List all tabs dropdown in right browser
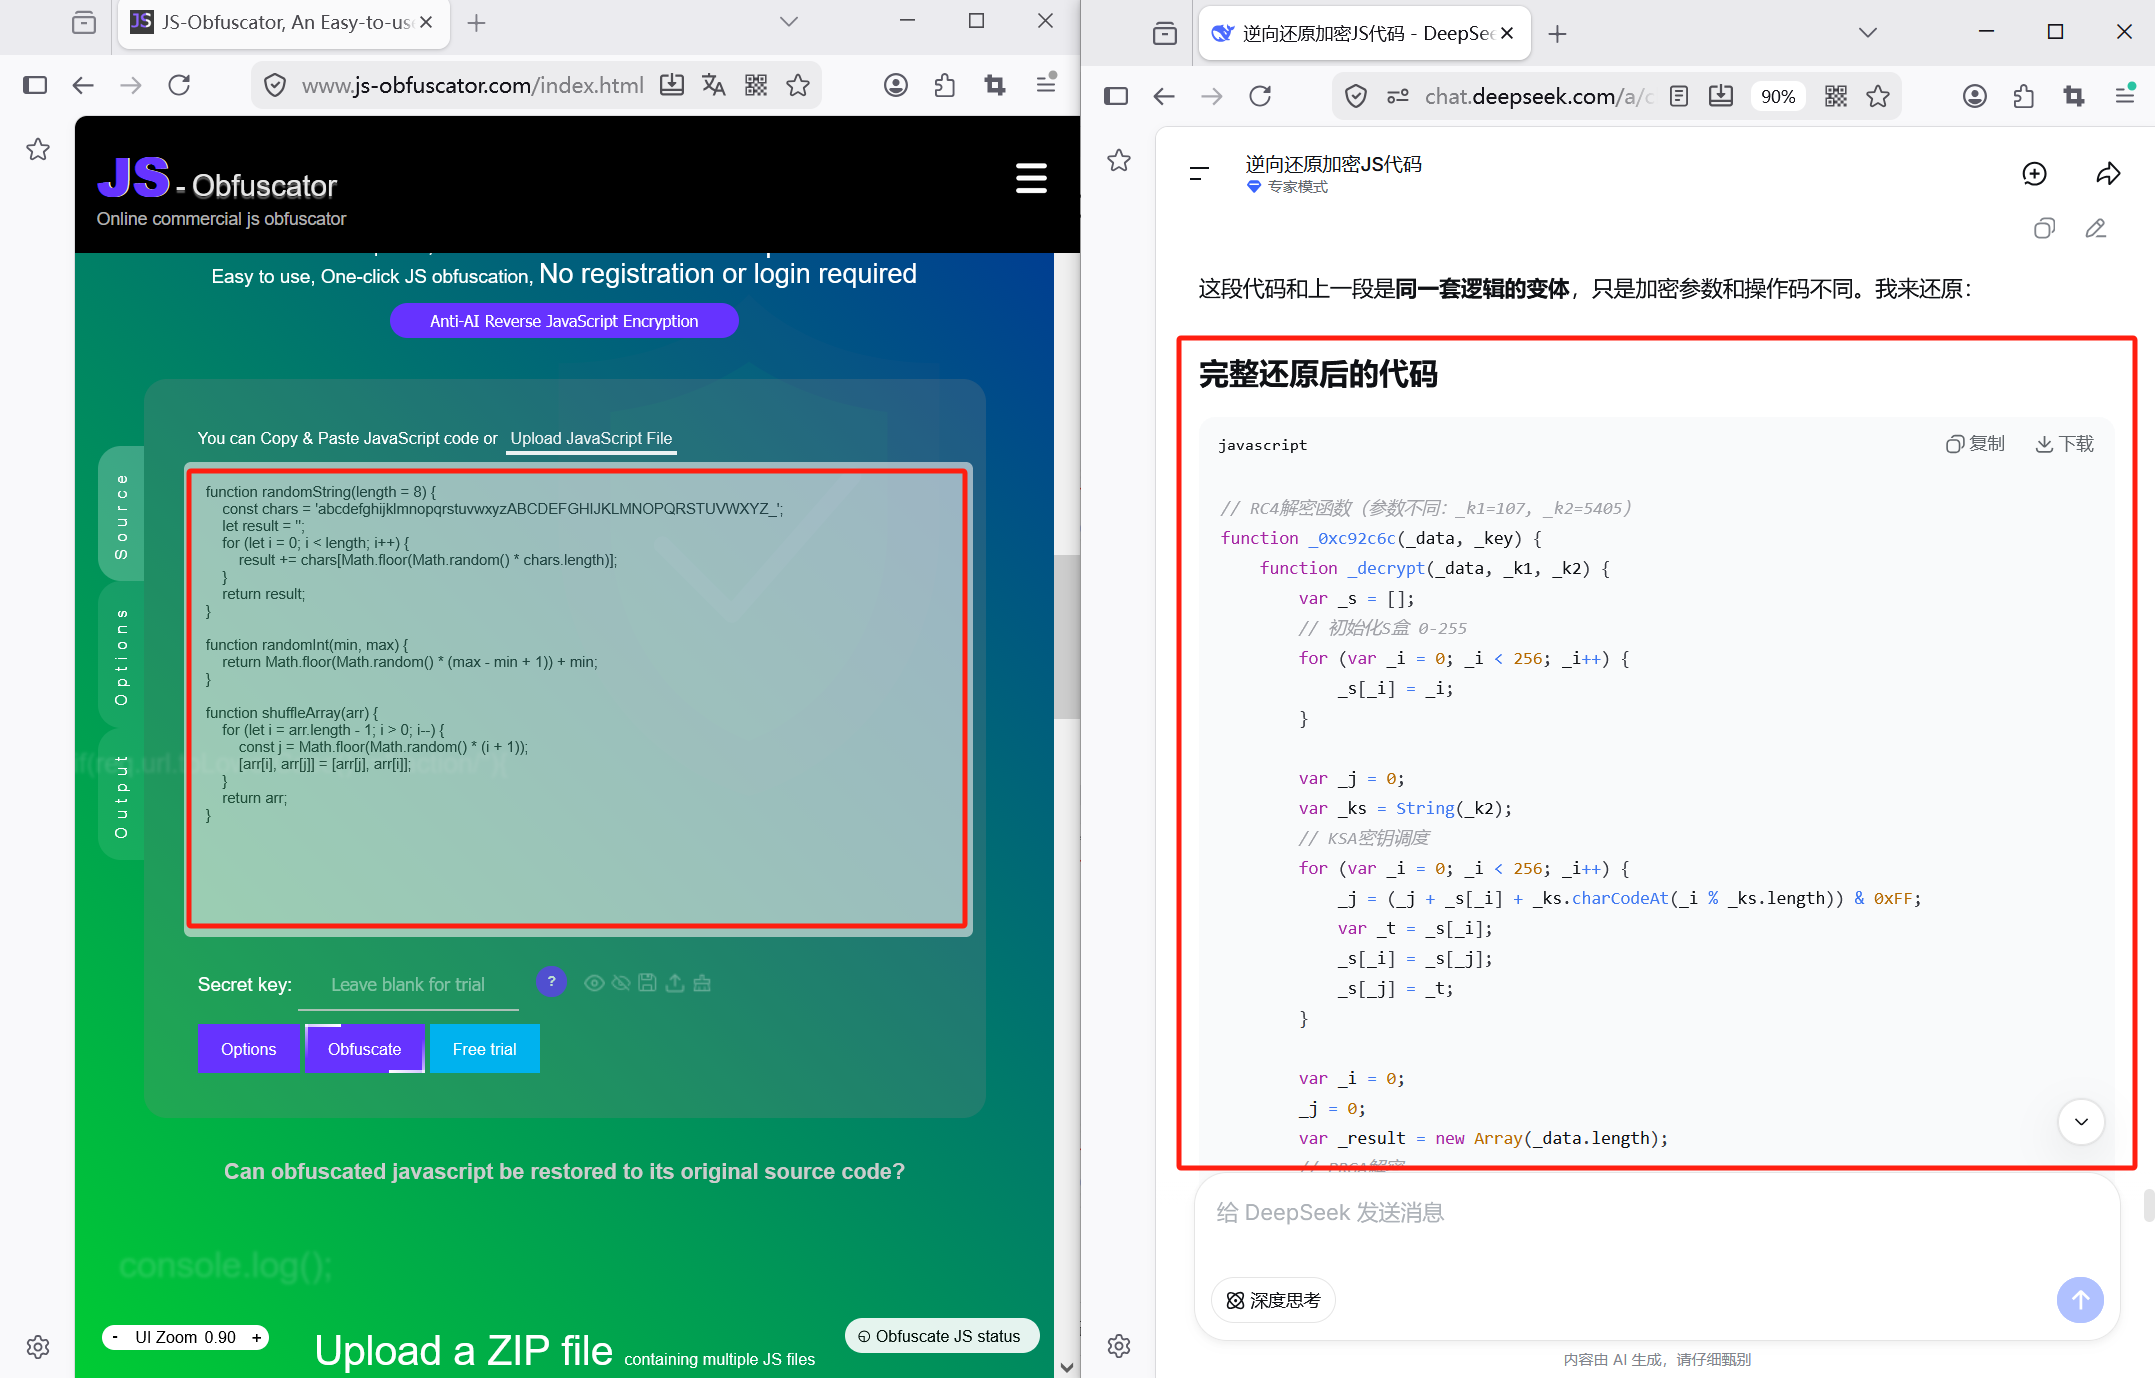 [x=1867, y=33]
